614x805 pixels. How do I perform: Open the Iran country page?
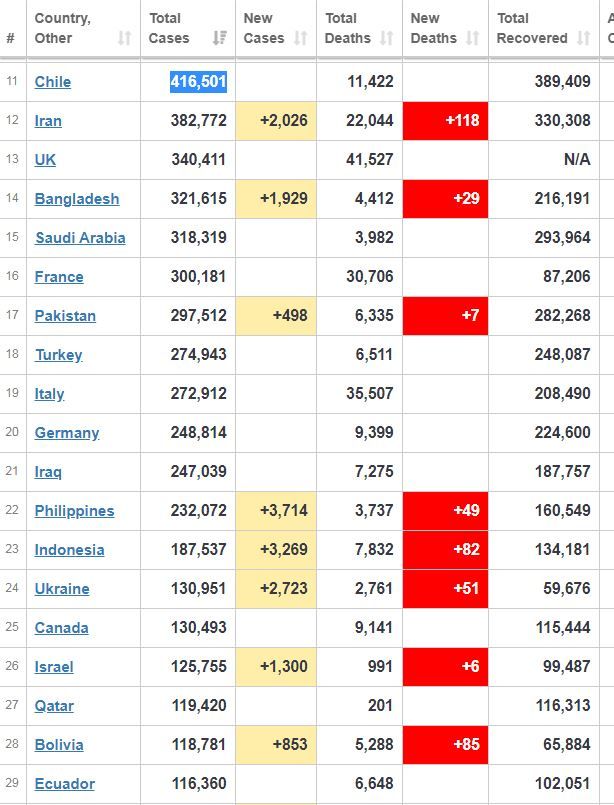(48, 121)
